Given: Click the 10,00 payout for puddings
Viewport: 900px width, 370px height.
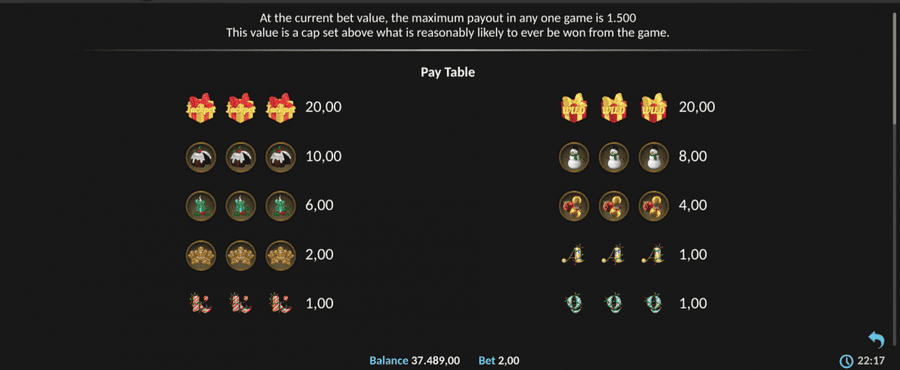Looking at the screenshot, I should [323, 157].
